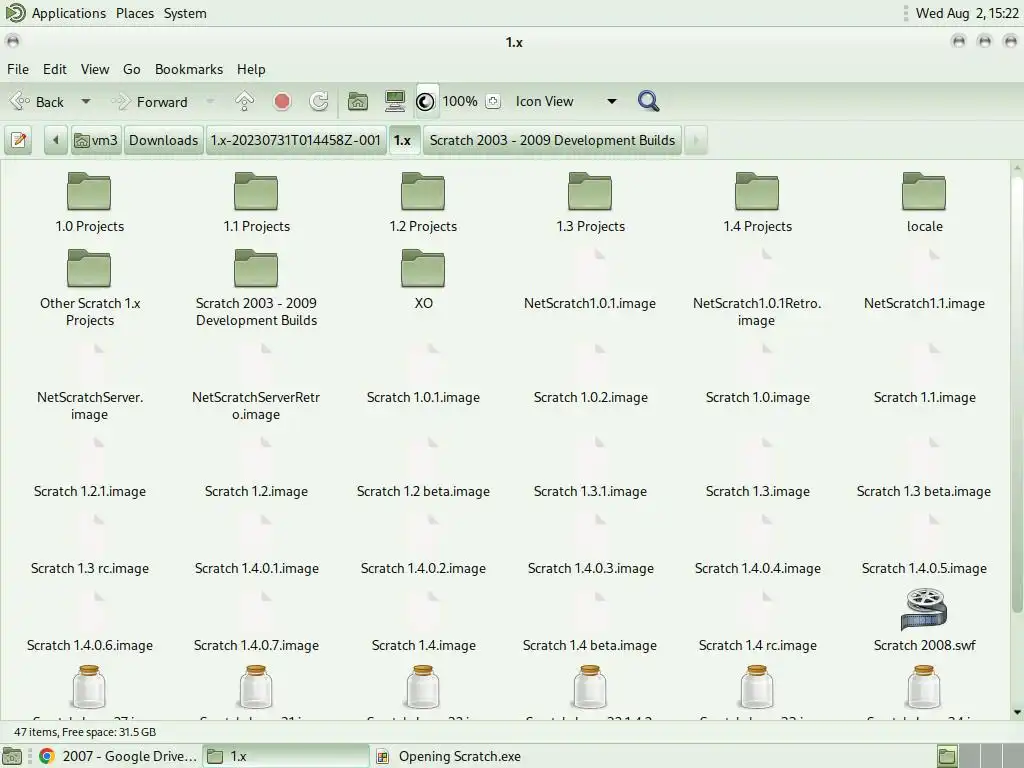1024x768 pixels.
Task: Select the NetScratch1.0.1.image file
Action: (590, 302)
